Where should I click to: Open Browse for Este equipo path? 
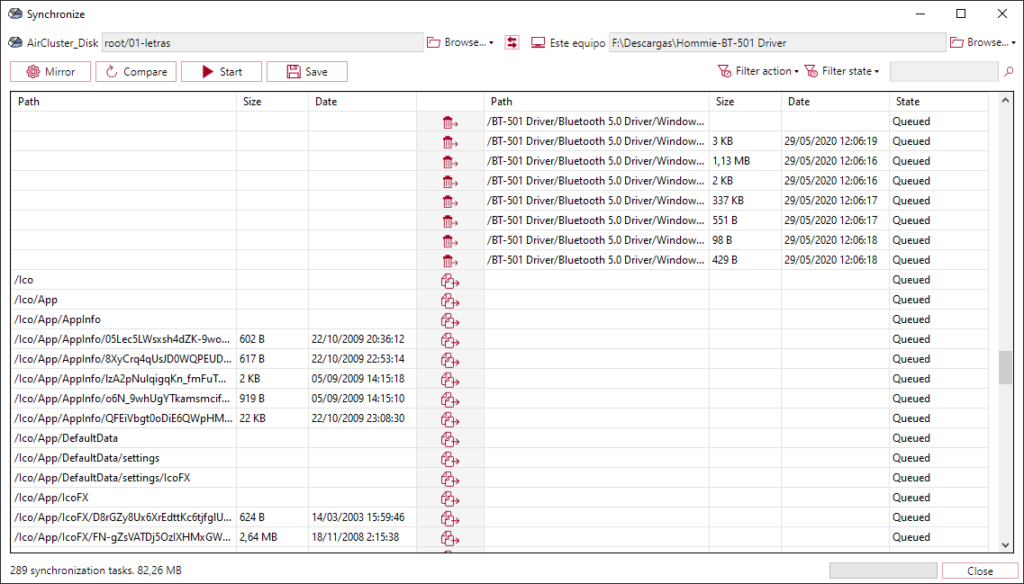tap(983, 42)
